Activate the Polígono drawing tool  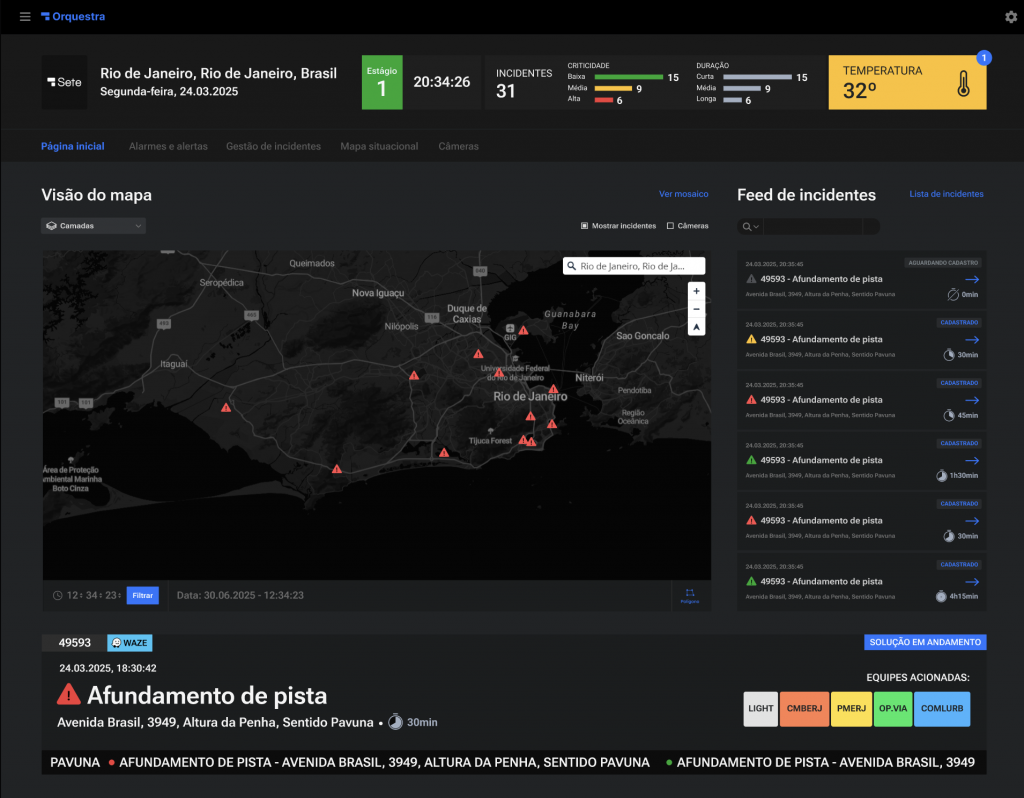pos(690,595)
